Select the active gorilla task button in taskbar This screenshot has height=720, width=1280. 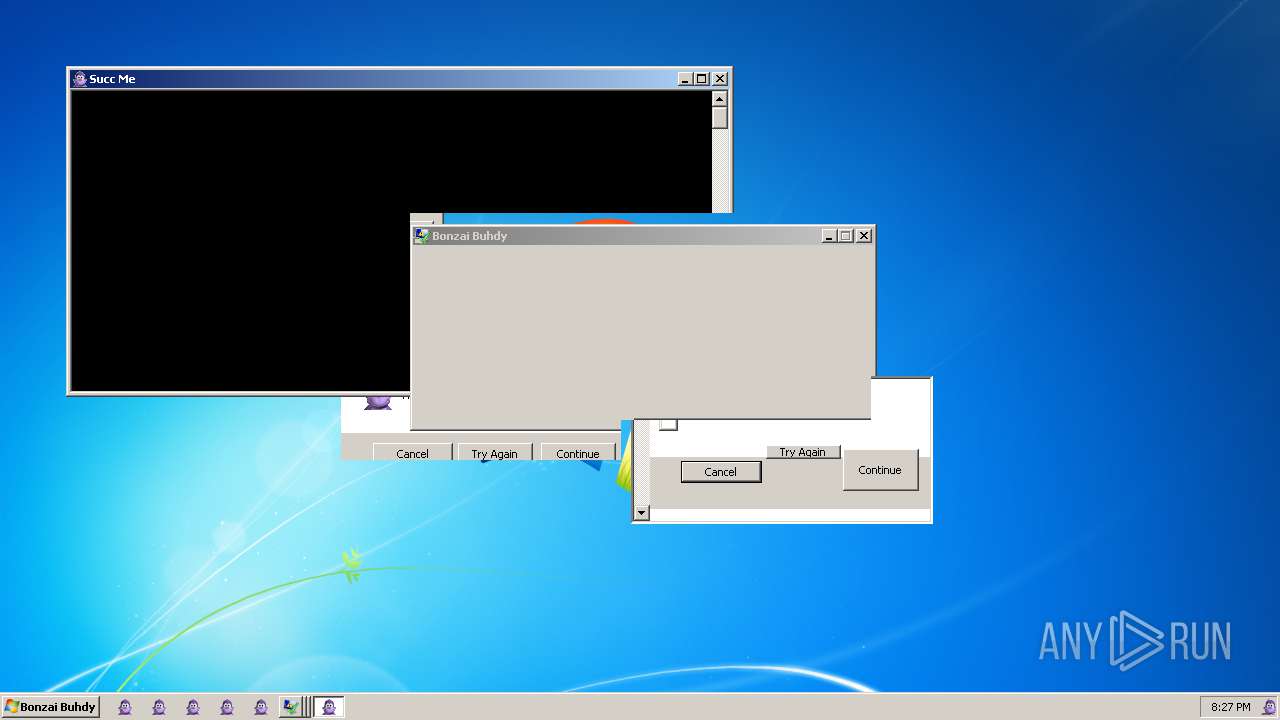329,707
